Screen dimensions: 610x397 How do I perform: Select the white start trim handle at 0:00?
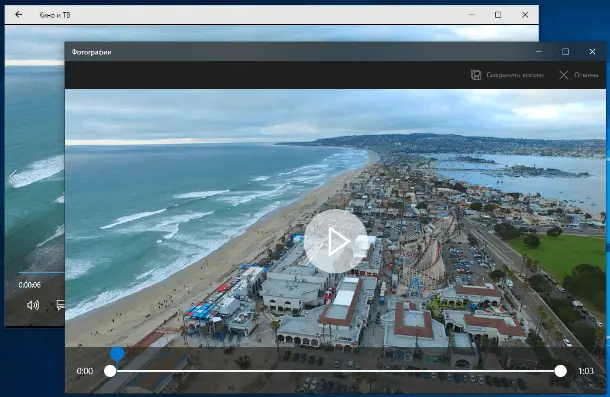click(x=110, y=371)
